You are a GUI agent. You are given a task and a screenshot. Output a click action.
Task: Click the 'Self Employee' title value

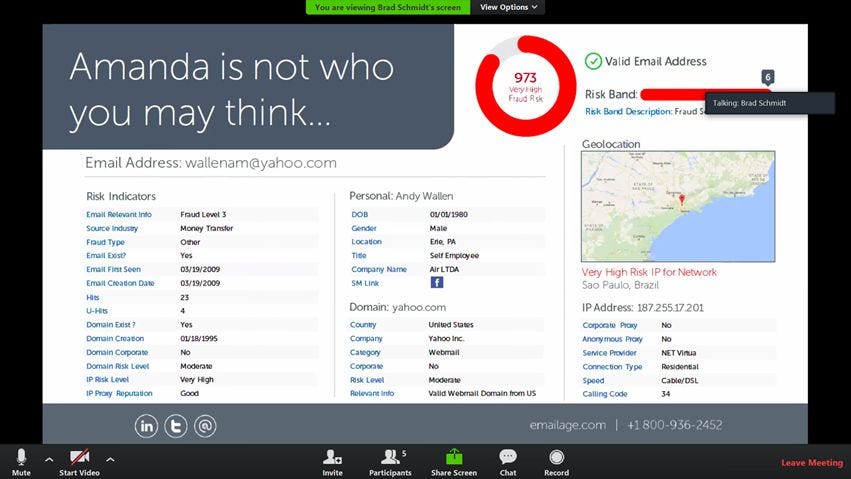click(454, 256)
